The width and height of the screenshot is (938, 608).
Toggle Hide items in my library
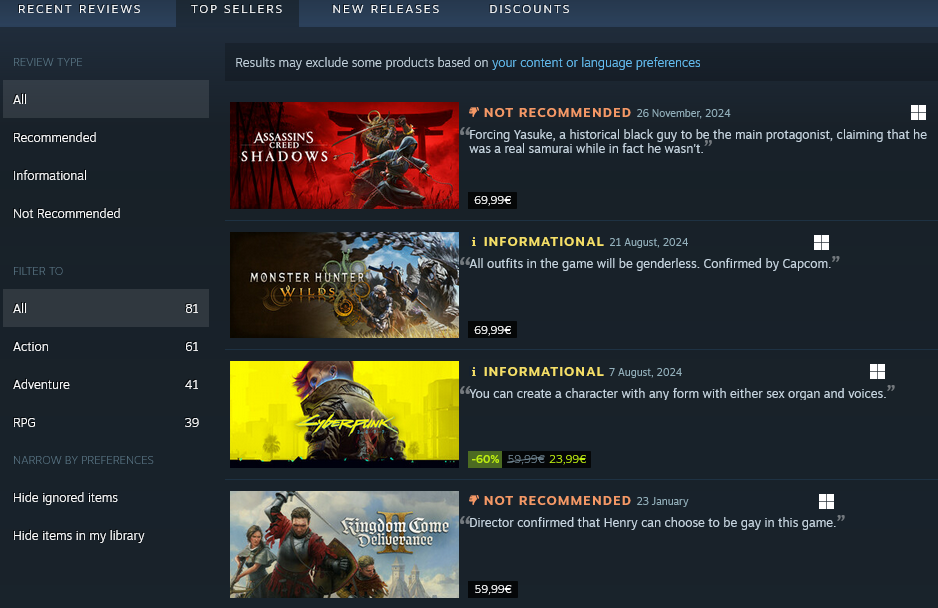point(106,536)
